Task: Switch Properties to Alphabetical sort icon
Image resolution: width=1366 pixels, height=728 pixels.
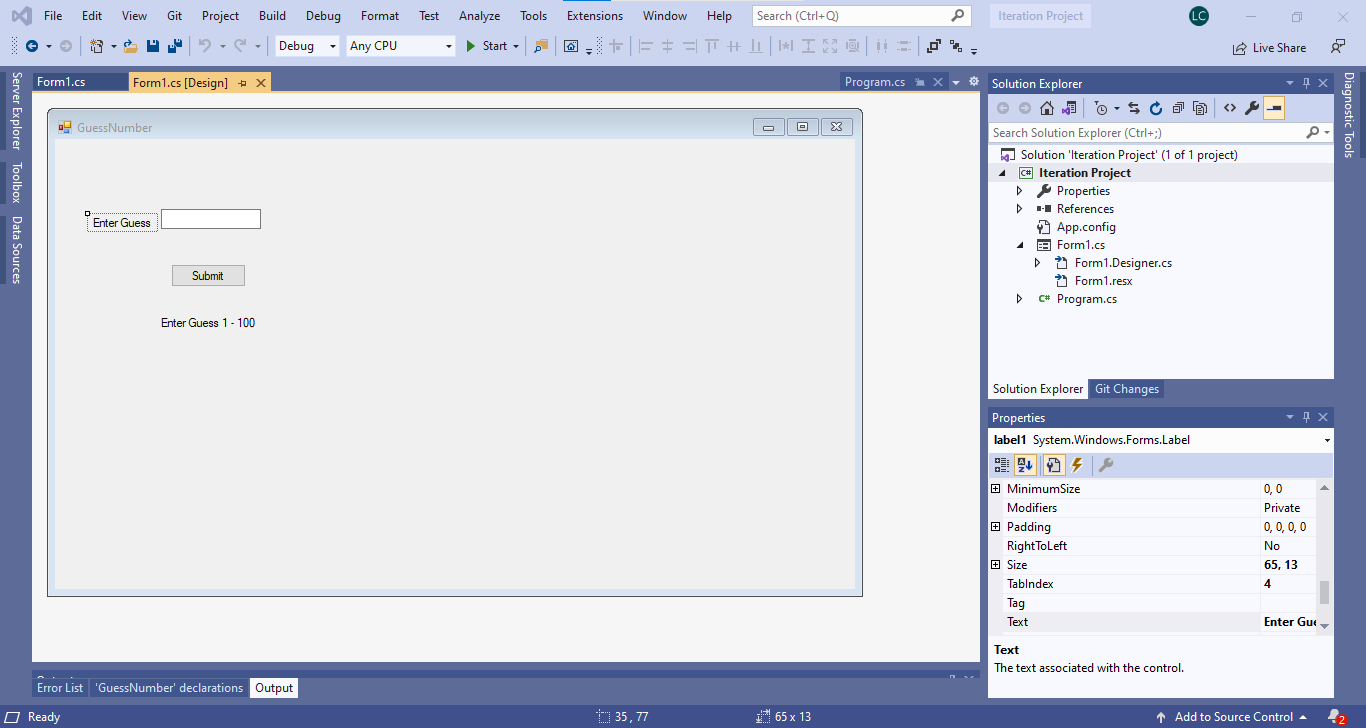Action: pyautogui.click(x=1023, y=464)
